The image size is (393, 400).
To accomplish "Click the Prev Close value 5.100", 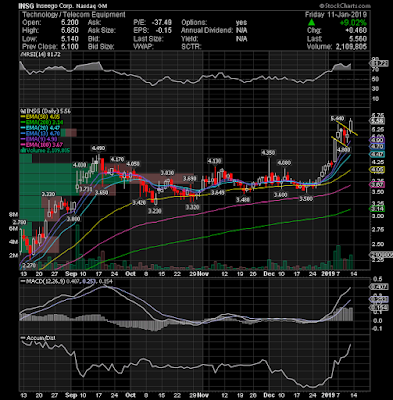I will click(x=69, y=47).
